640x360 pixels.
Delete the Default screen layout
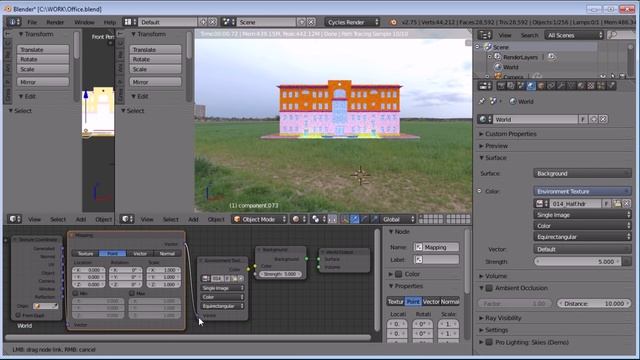pyautogui.click(x=212, y=22)
